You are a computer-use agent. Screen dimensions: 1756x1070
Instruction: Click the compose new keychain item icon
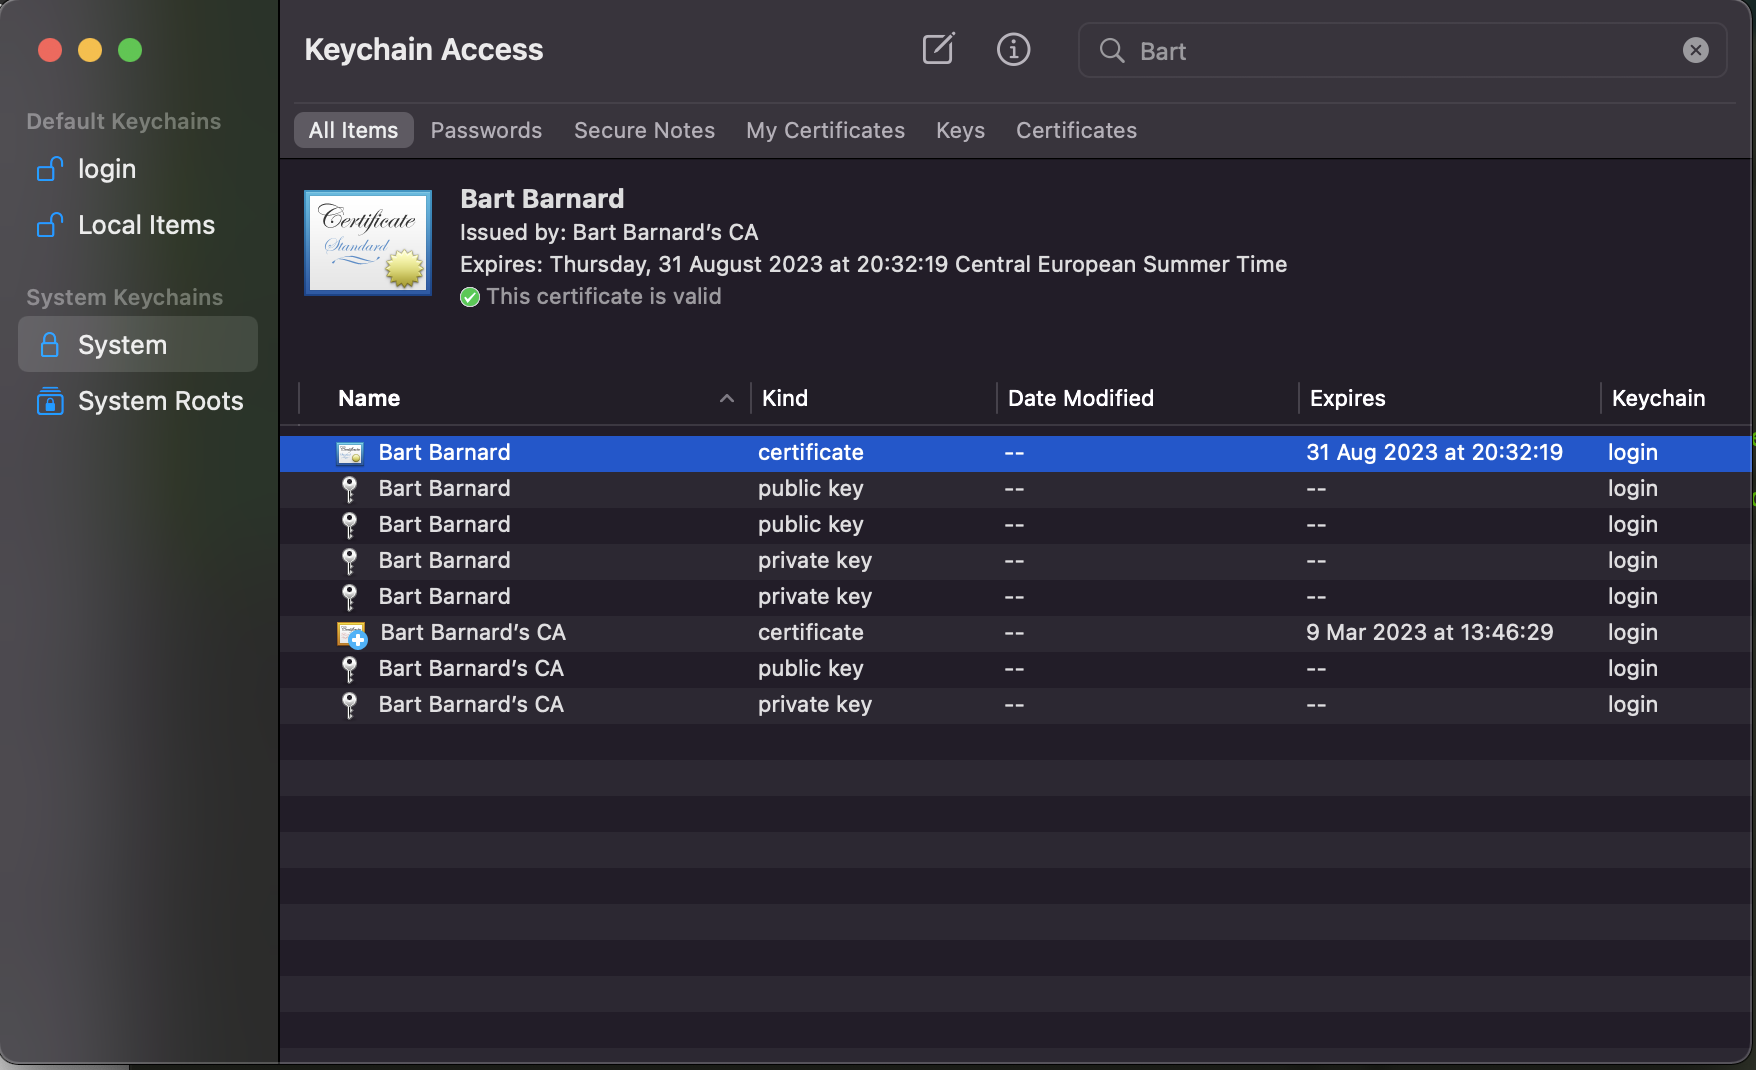coord(938,49)
